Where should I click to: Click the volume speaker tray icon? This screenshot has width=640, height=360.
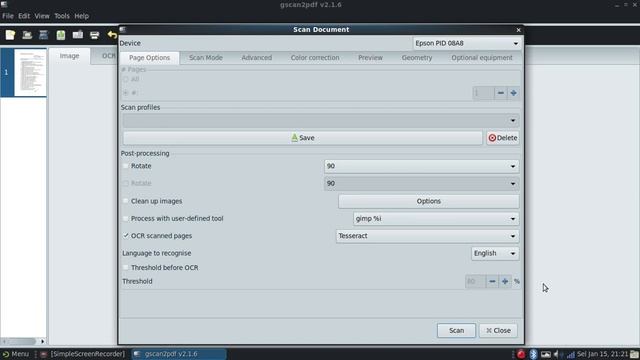coord(556,354)
